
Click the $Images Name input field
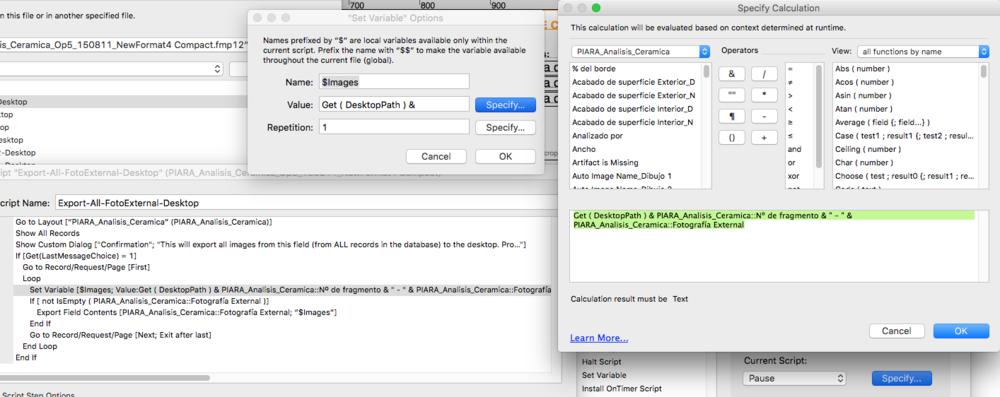tap(394, 81)
